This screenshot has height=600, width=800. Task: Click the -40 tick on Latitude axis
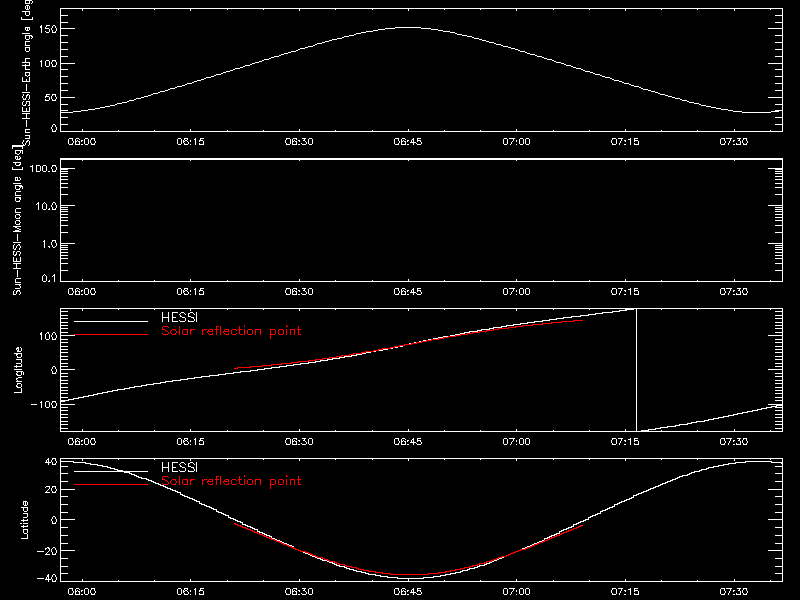47,579
